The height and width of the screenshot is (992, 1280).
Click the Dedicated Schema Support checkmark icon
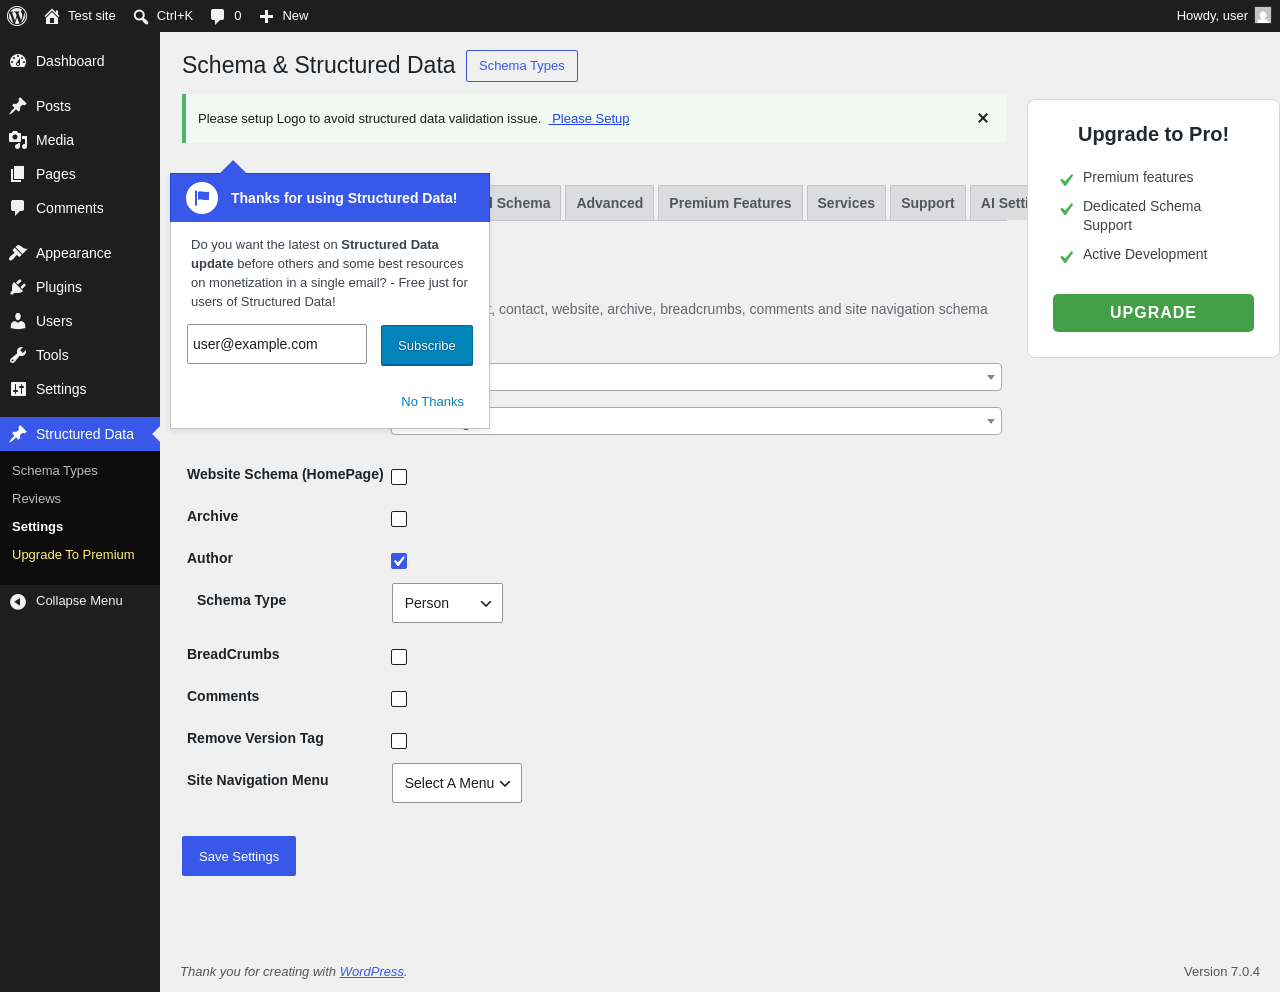pos(1066,209)
